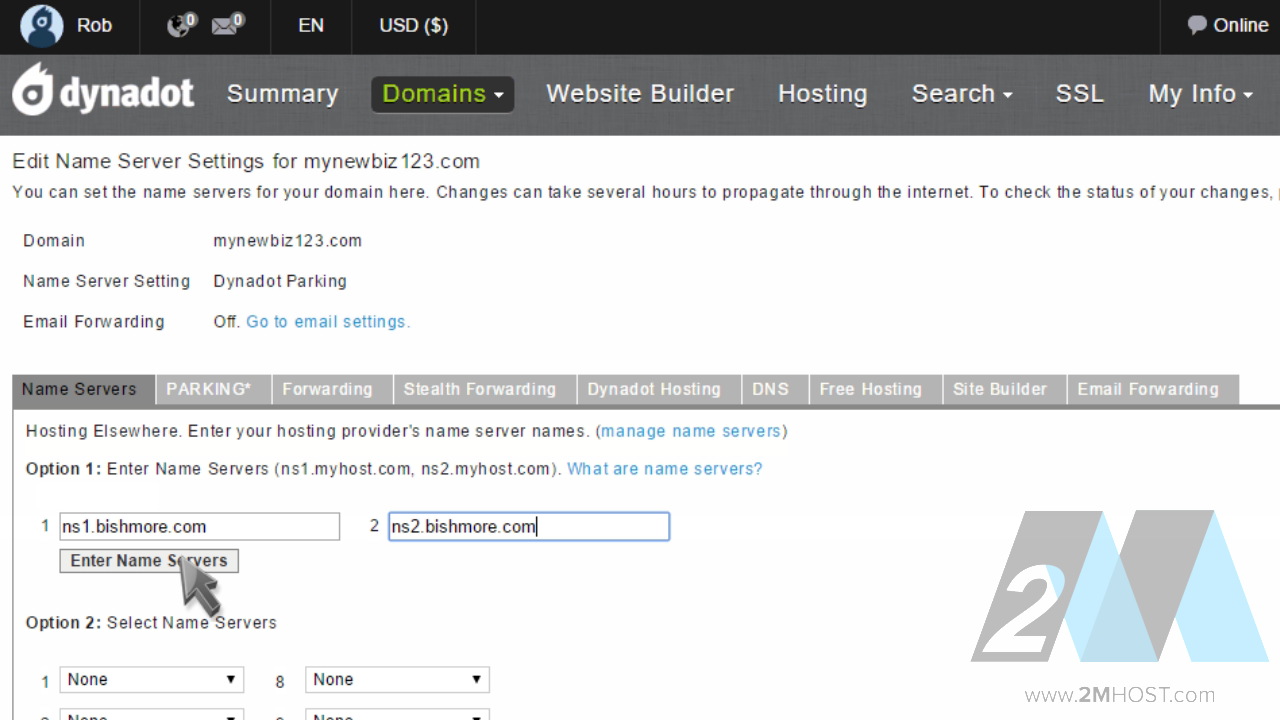The height and width of the screenshot is (720, 1280).
Task: Open the Hosting navigation item
Action: coord(822,94)
